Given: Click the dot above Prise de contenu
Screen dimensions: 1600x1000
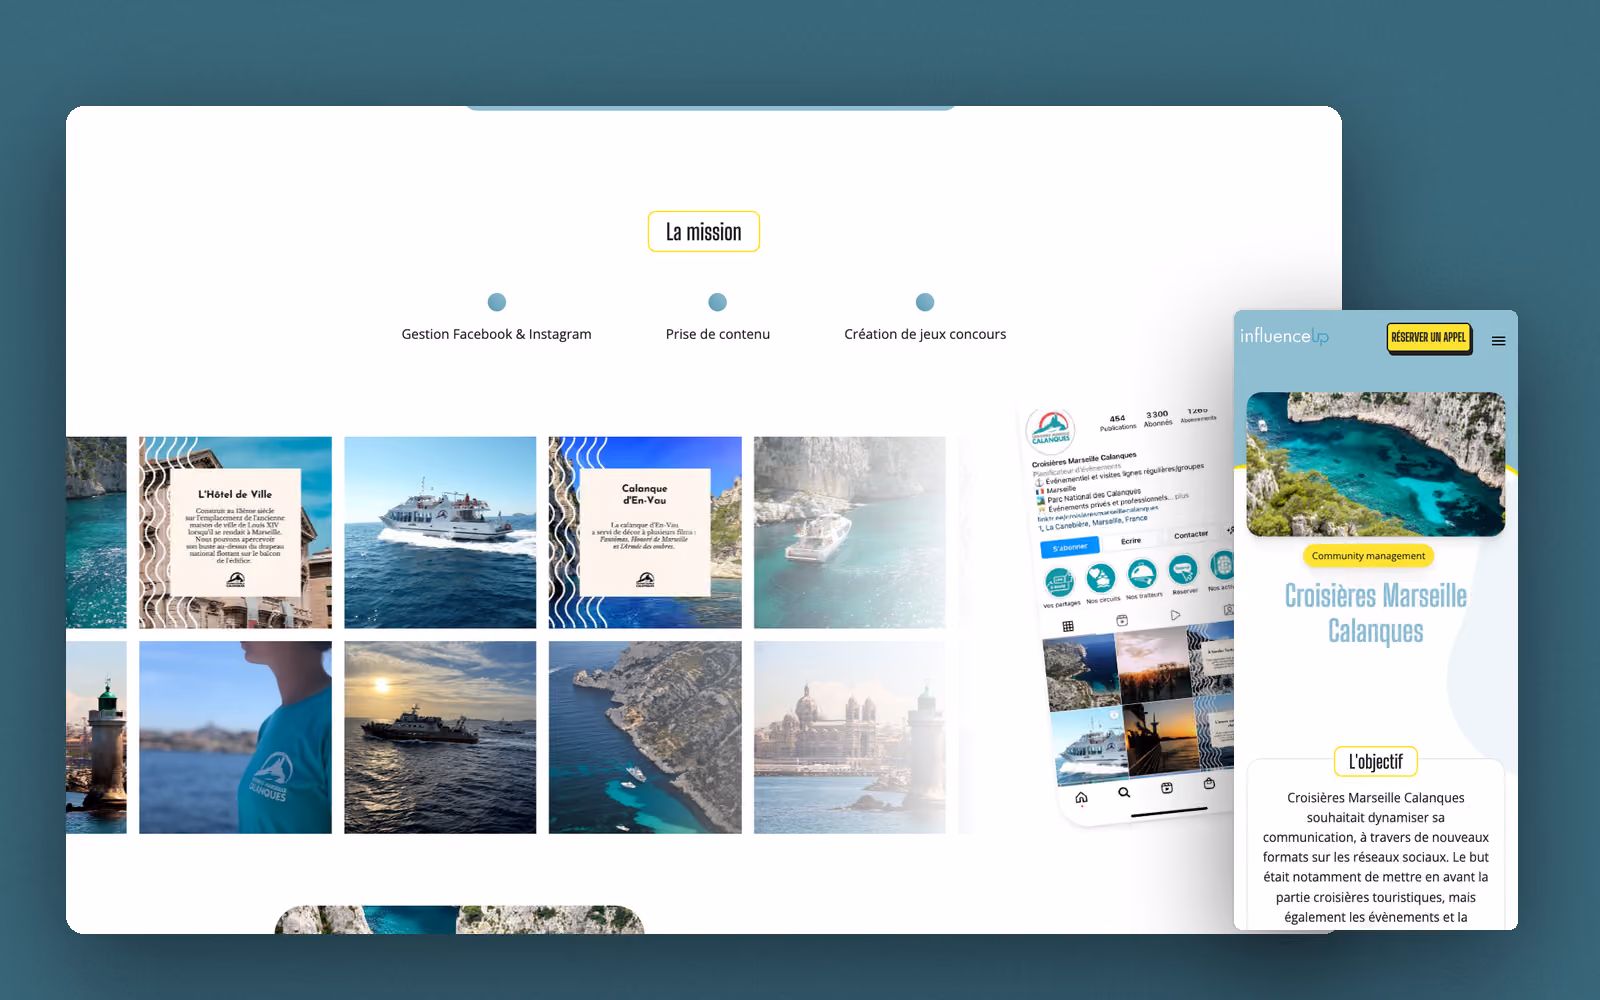Looking at the screenshot, I should (717, 302).
